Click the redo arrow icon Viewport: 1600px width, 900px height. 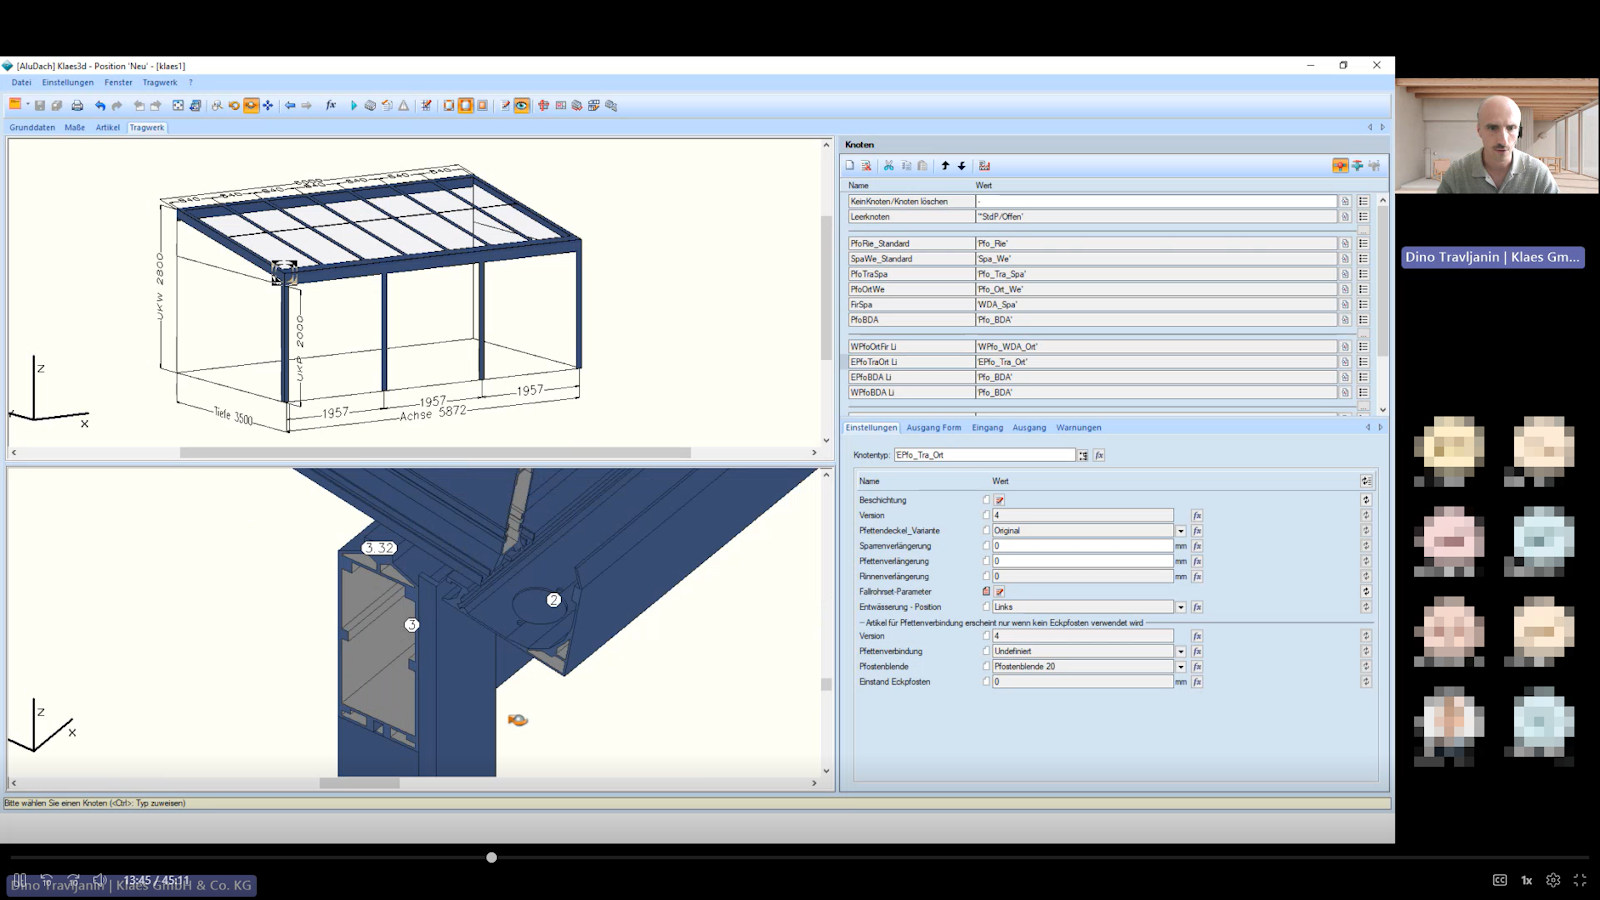coord(117,105)
